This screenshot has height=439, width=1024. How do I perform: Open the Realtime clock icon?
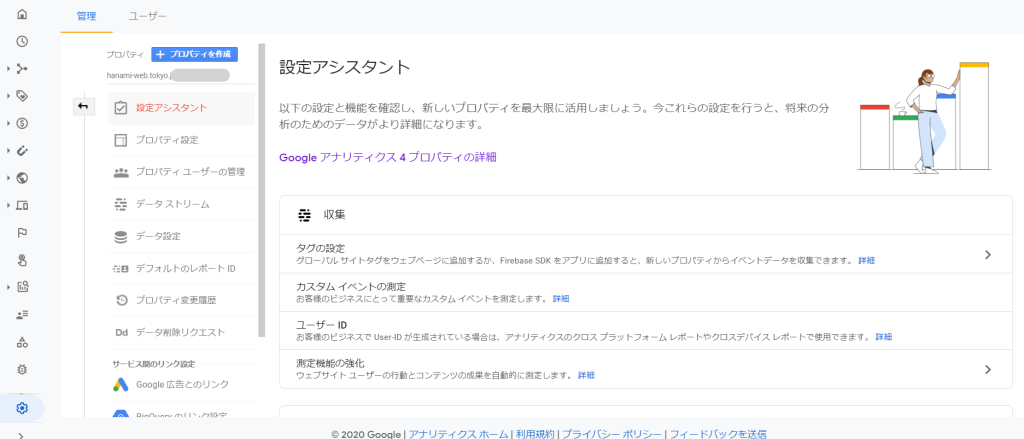(22, 41)
